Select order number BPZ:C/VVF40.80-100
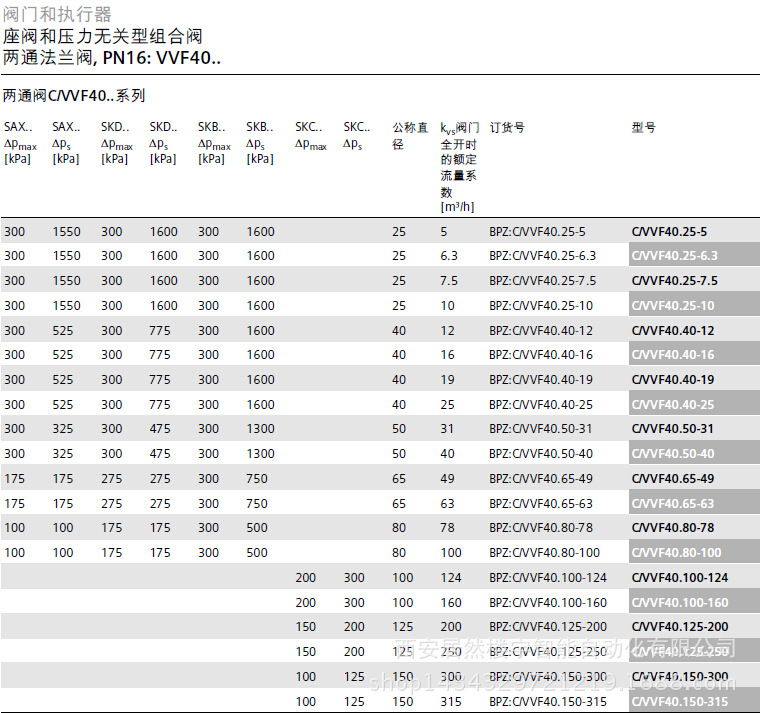Viewport: 761px width, 713px height. coord(544,553)
